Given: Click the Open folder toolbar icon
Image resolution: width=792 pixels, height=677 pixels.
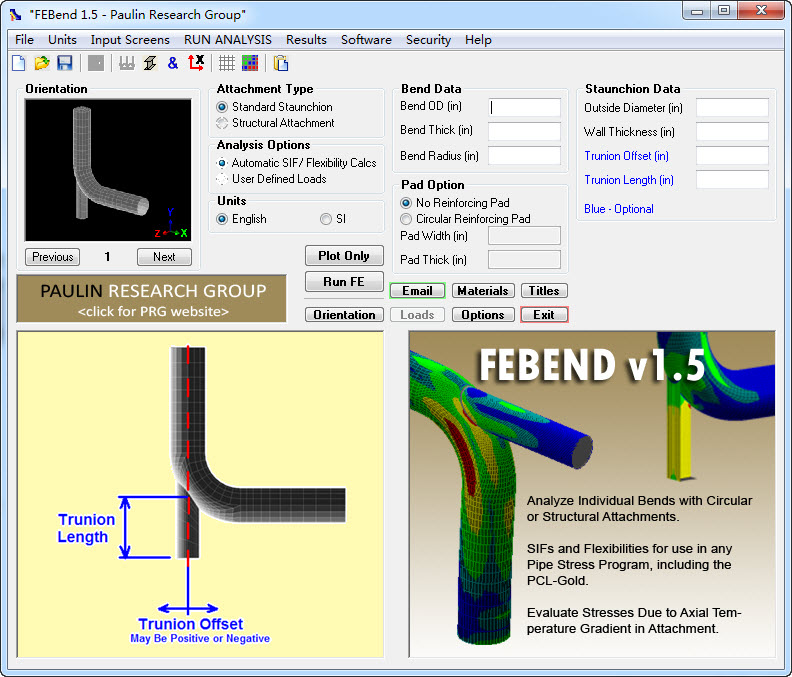Looking at the screenshot, I should pyautogui.click(x=42, y=63).
